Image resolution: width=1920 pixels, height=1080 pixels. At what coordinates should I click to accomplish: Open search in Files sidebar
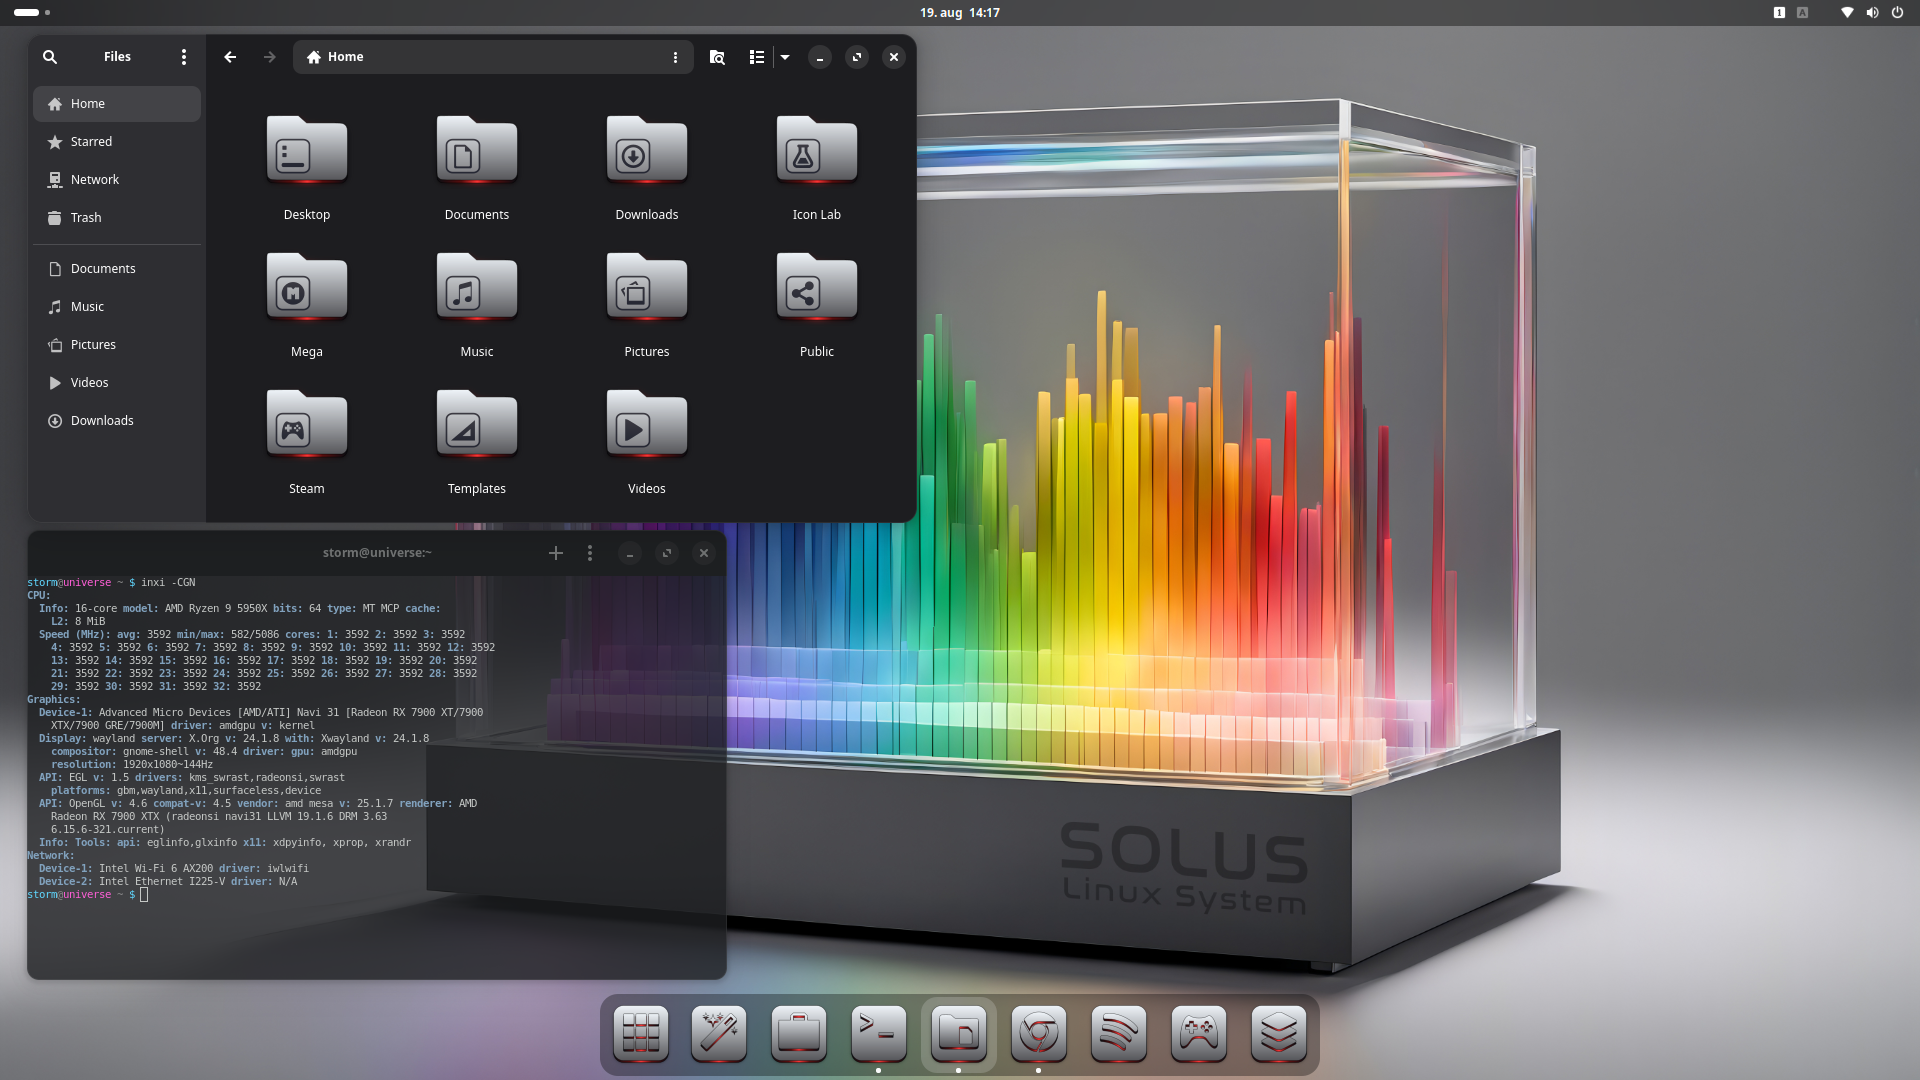(x=50, y=57)
